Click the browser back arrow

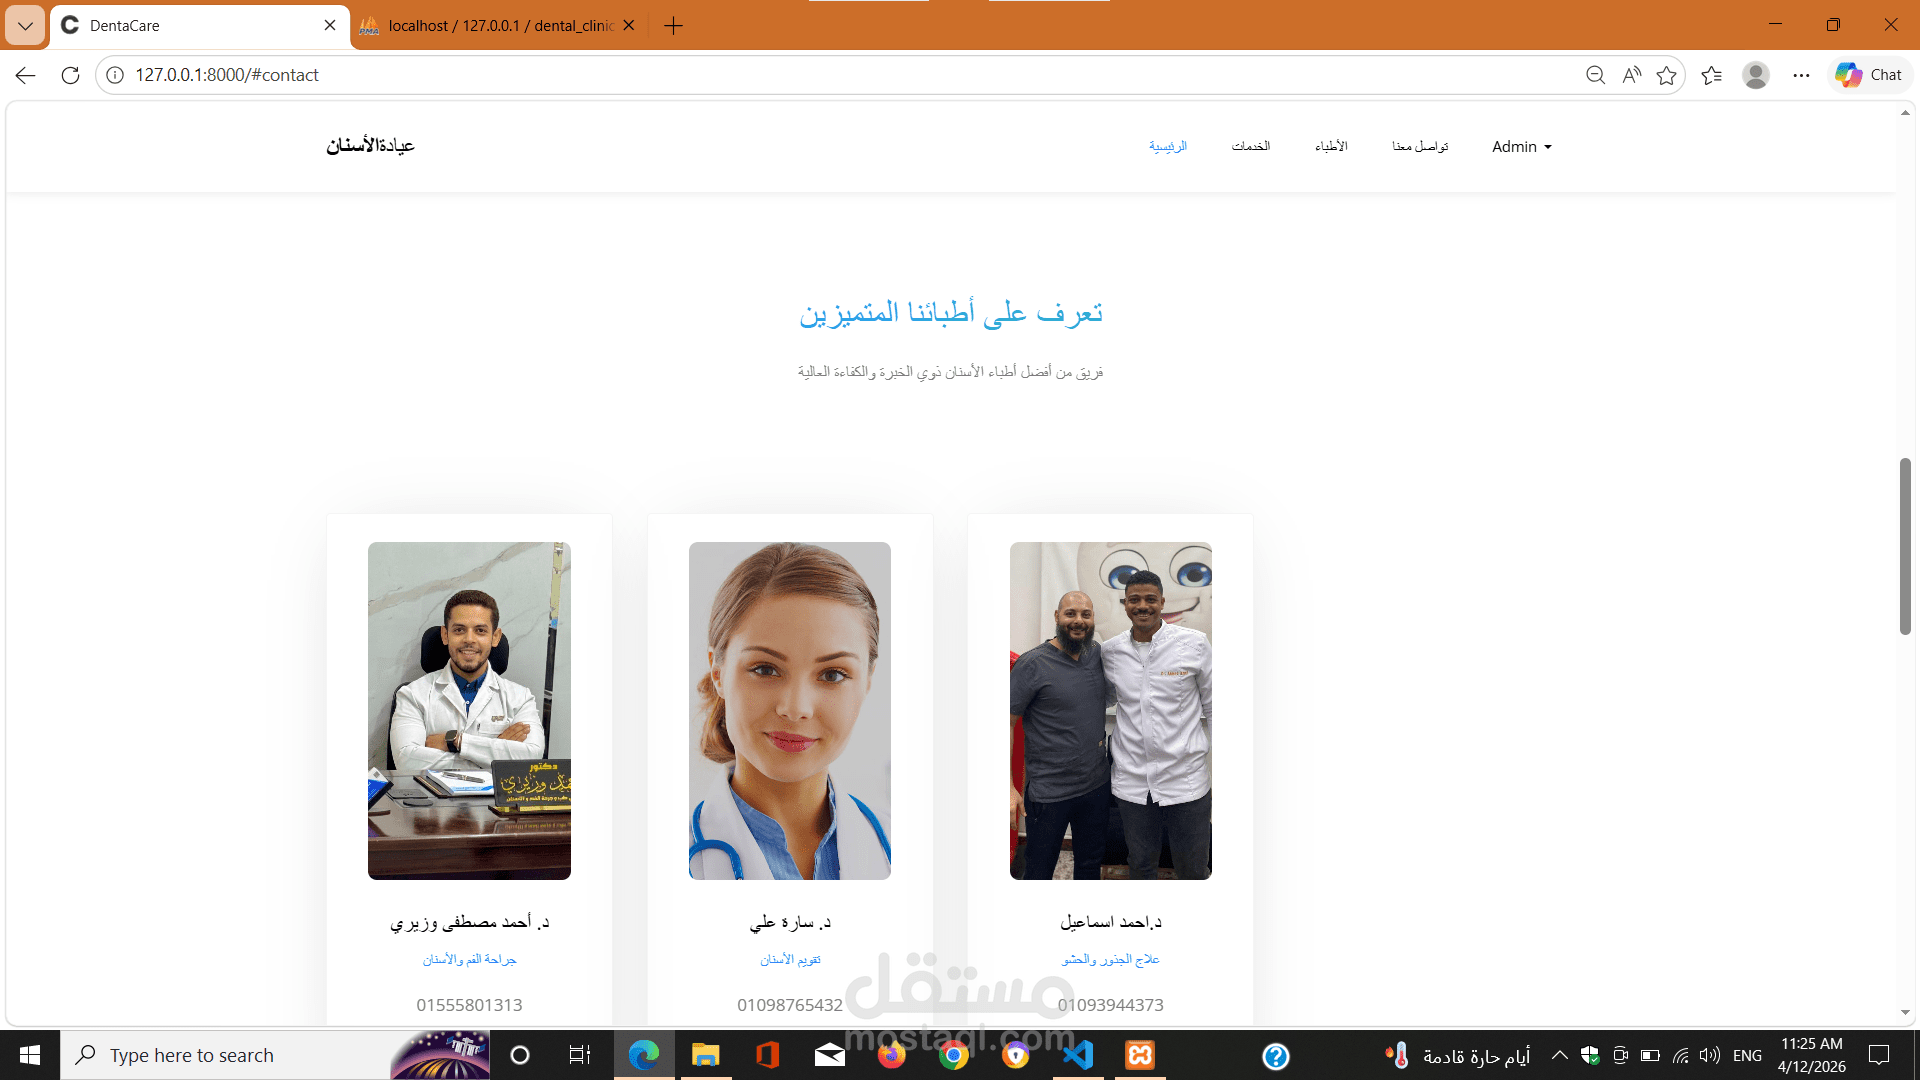[26, 75]
